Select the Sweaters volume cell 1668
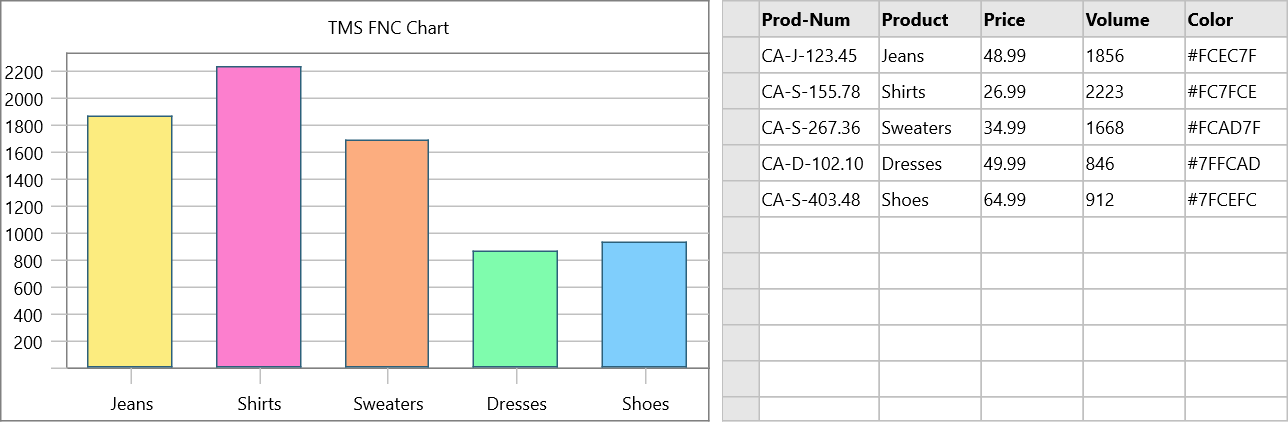This screenshot has height=422, width=1288. coord(1134,128)
